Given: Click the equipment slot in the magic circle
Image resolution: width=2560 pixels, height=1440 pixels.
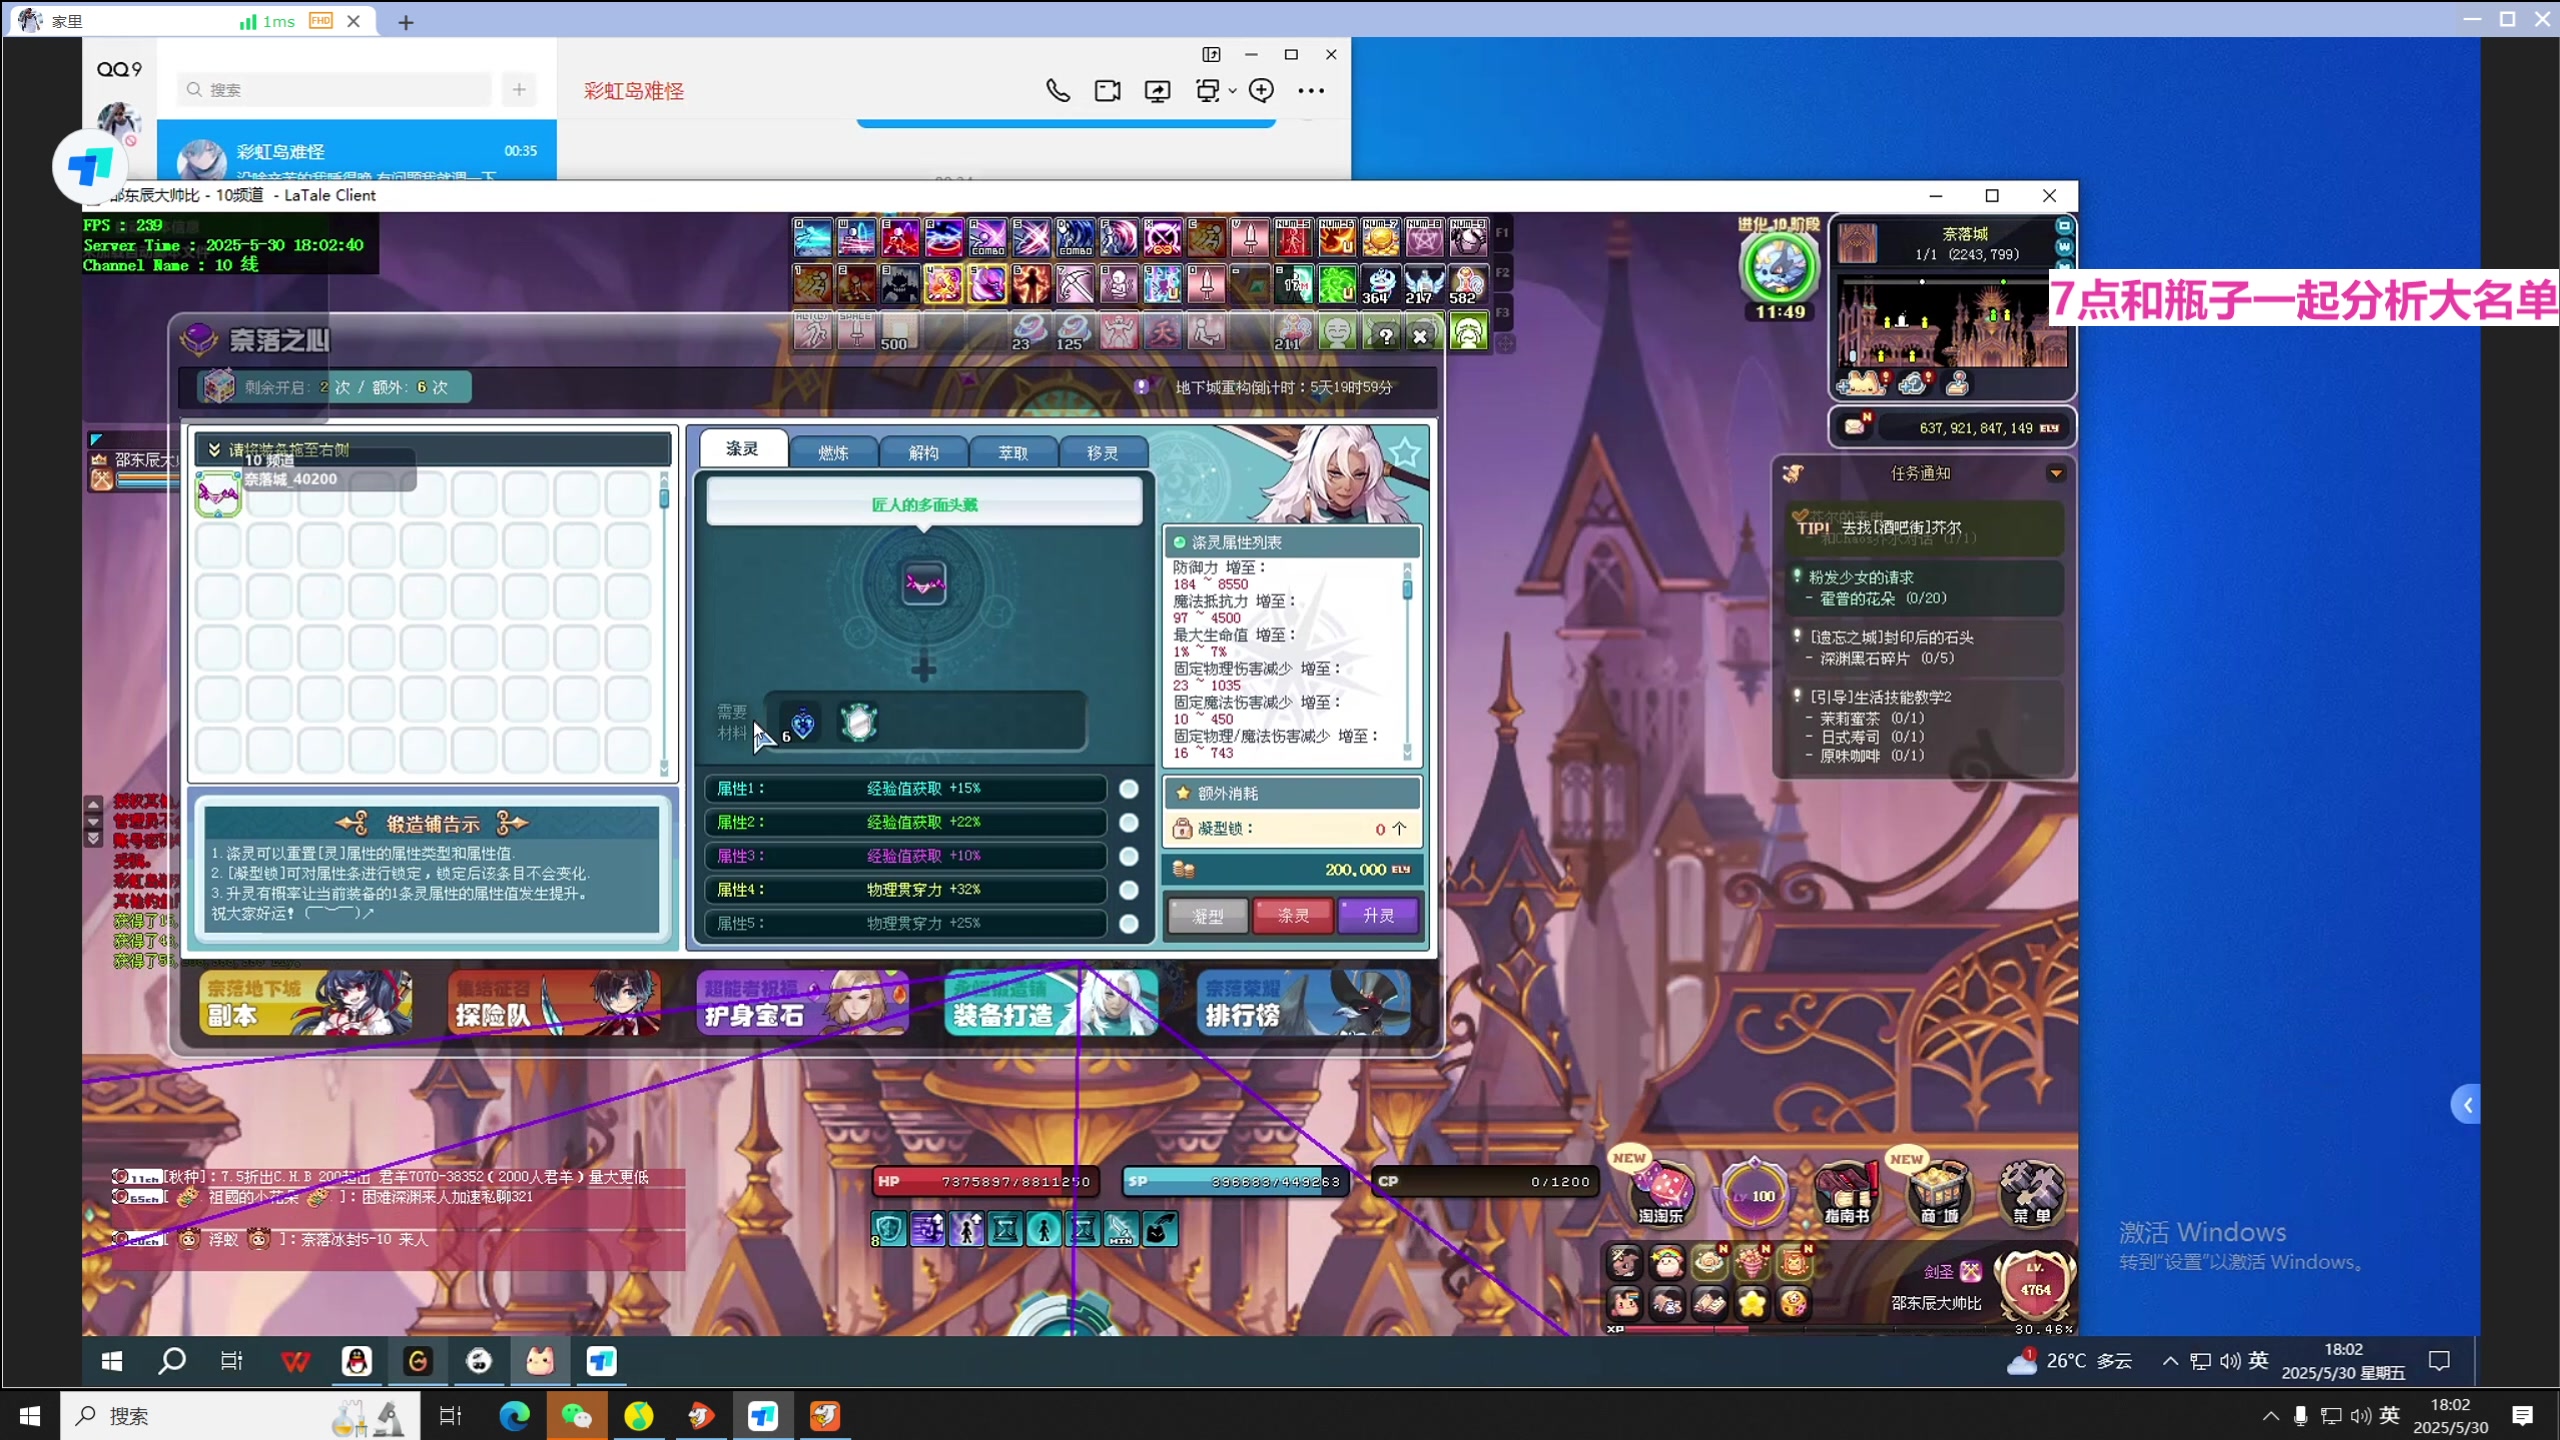Looking at the screenshot, I should click(x=924, y=583).
